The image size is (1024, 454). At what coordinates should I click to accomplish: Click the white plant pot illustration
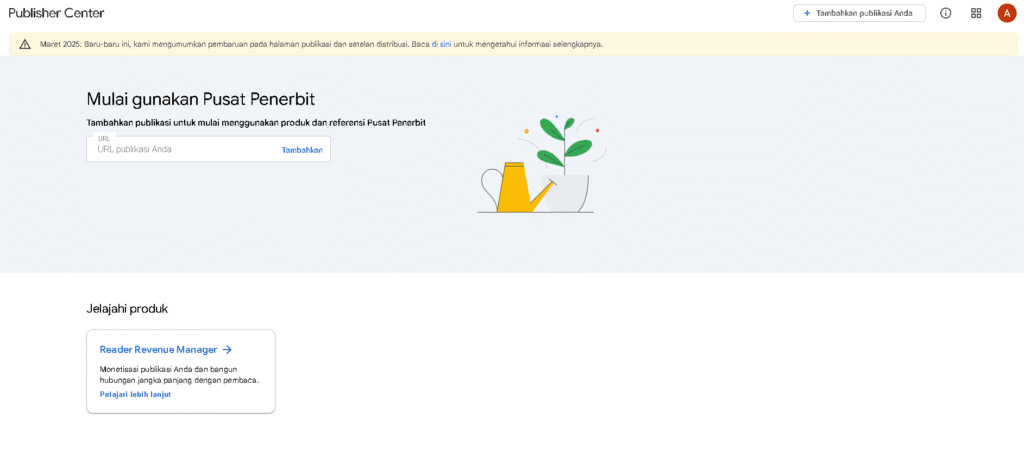[568, 193]
